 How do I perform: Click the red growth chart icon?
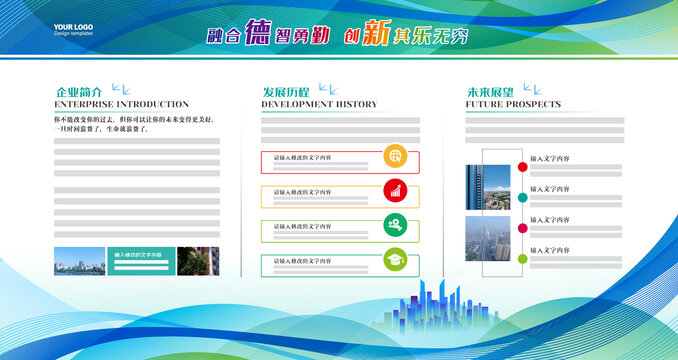(395, 191)
